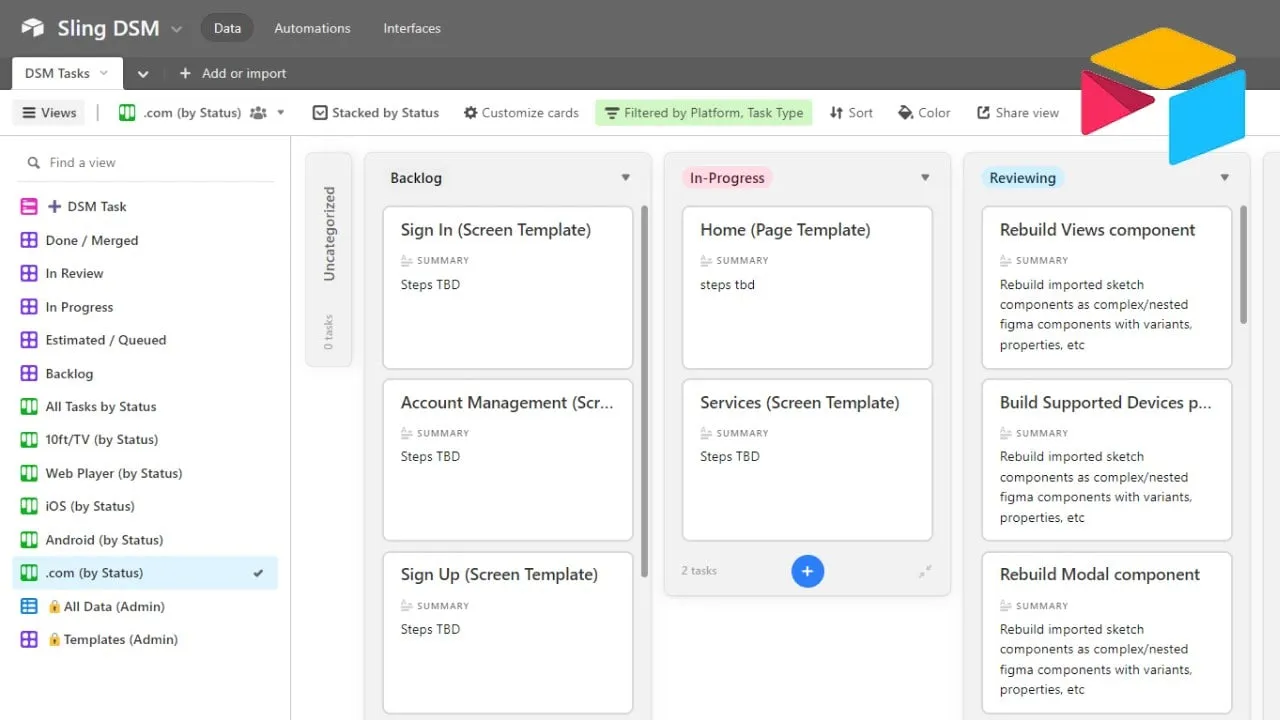
Task: Click Share view button
Action: click(1017, 113)
